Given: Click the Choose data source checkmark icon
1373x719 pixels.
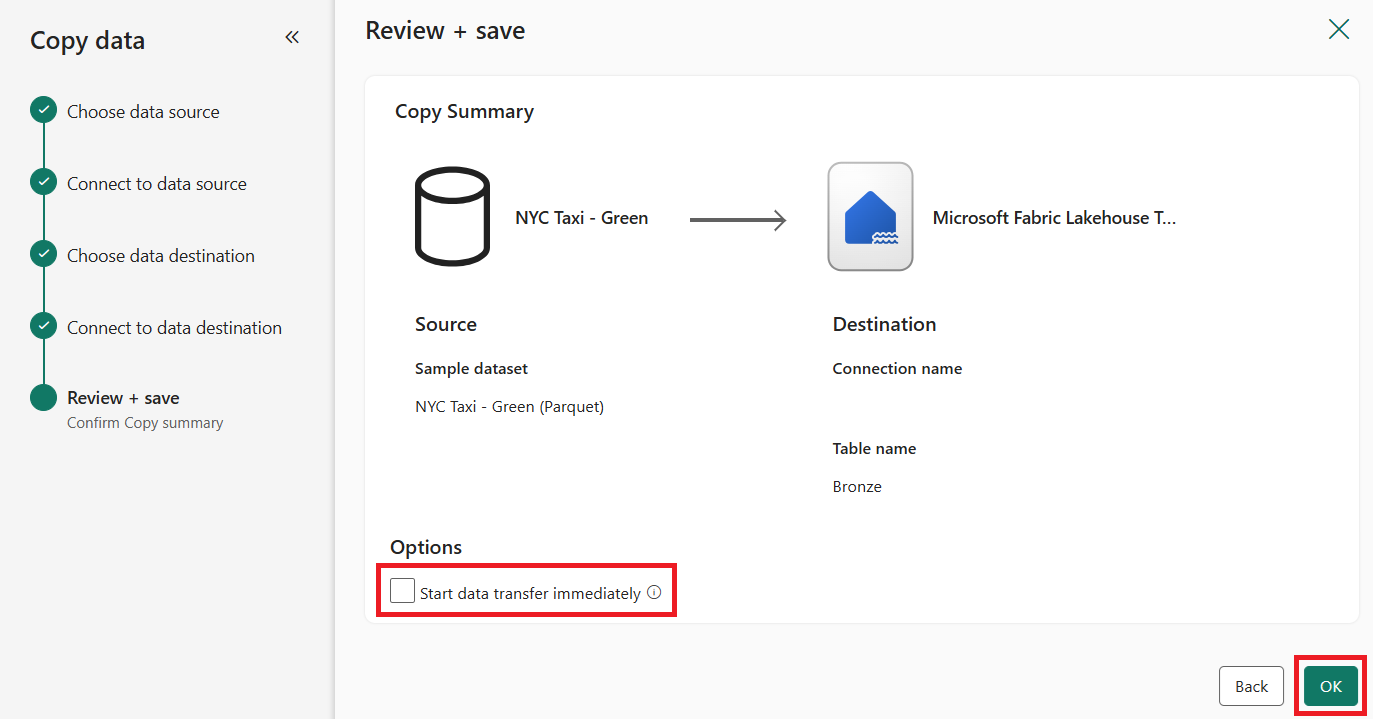Looking at the screenshot, I should click(43, 110).
